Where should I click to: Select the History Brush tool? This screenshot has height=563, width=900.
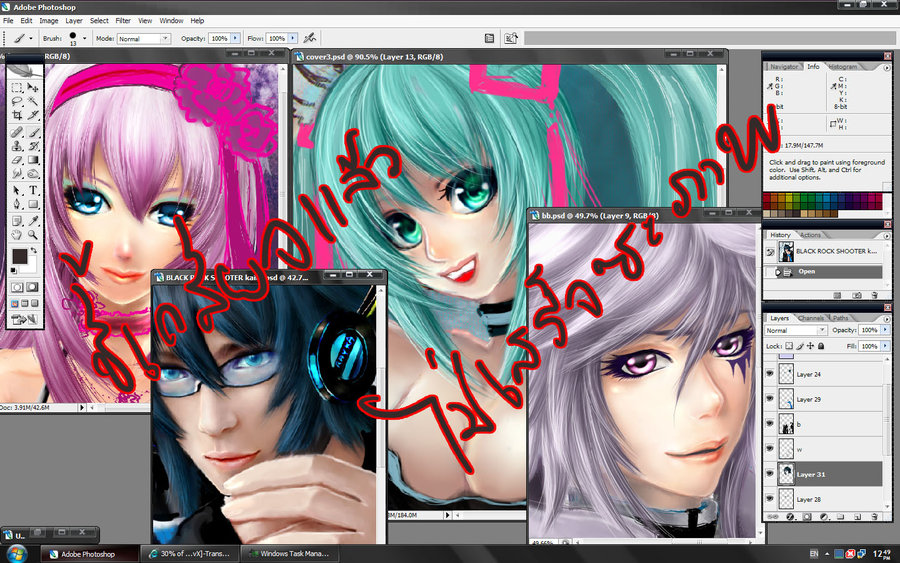click(33, 146)
